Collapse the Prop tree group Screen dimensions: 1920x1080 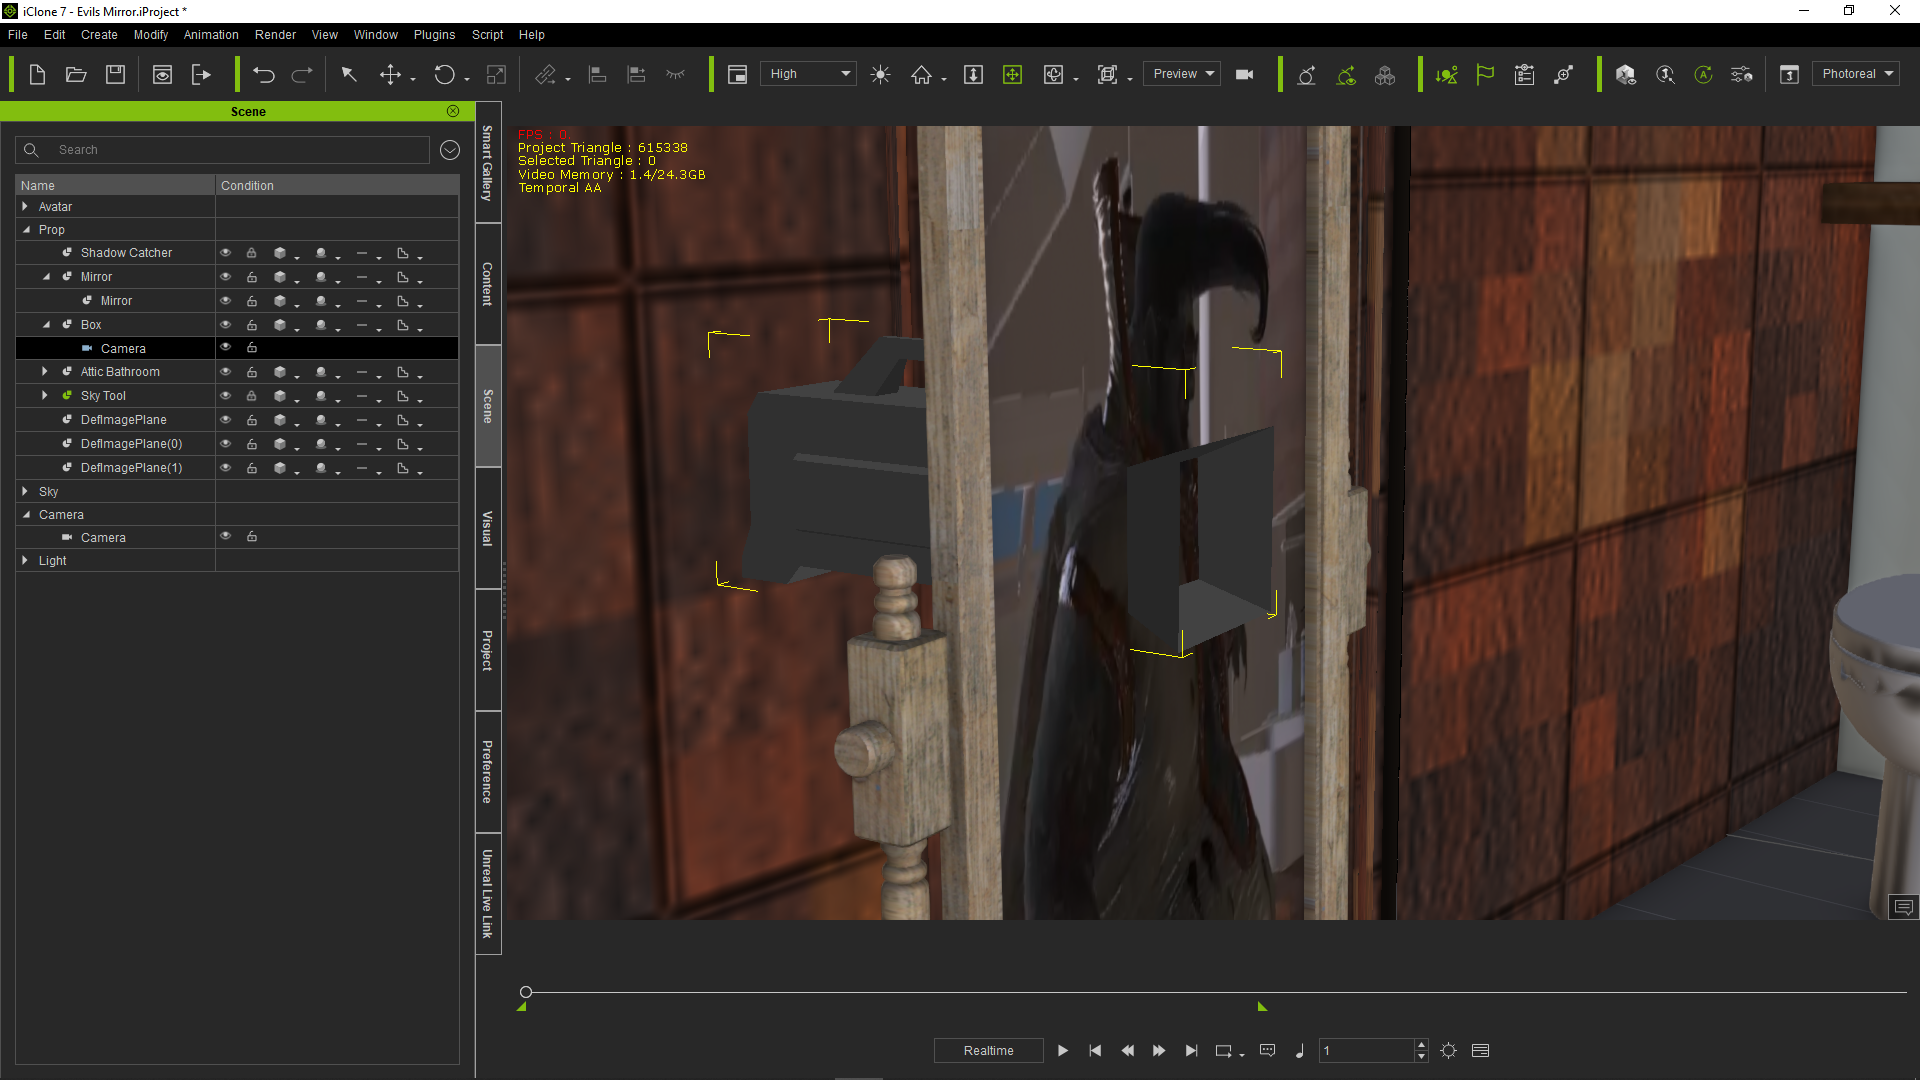pyautogui.click(x=26, y=229)
